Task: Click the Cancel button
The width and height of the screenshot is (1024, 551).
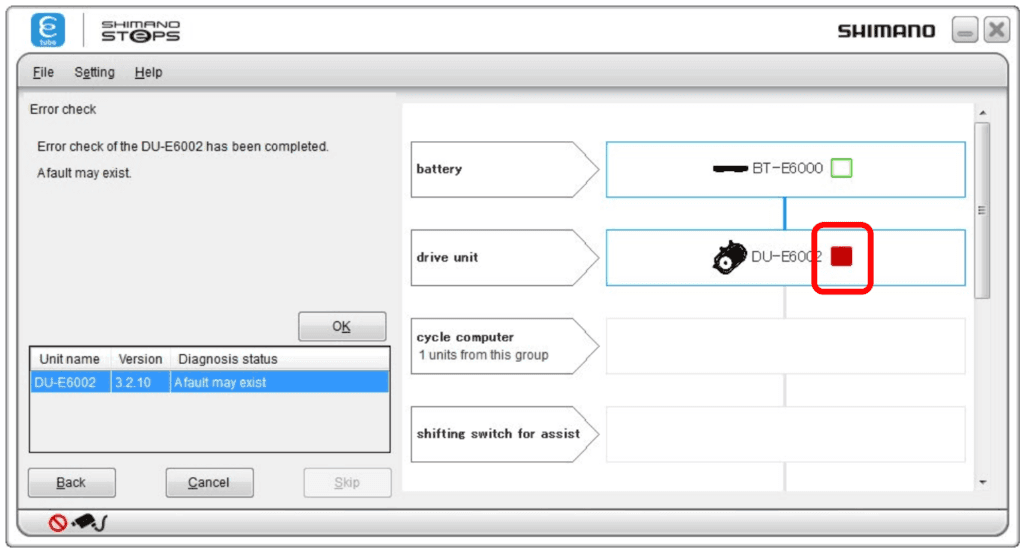Action: [209, 483]
